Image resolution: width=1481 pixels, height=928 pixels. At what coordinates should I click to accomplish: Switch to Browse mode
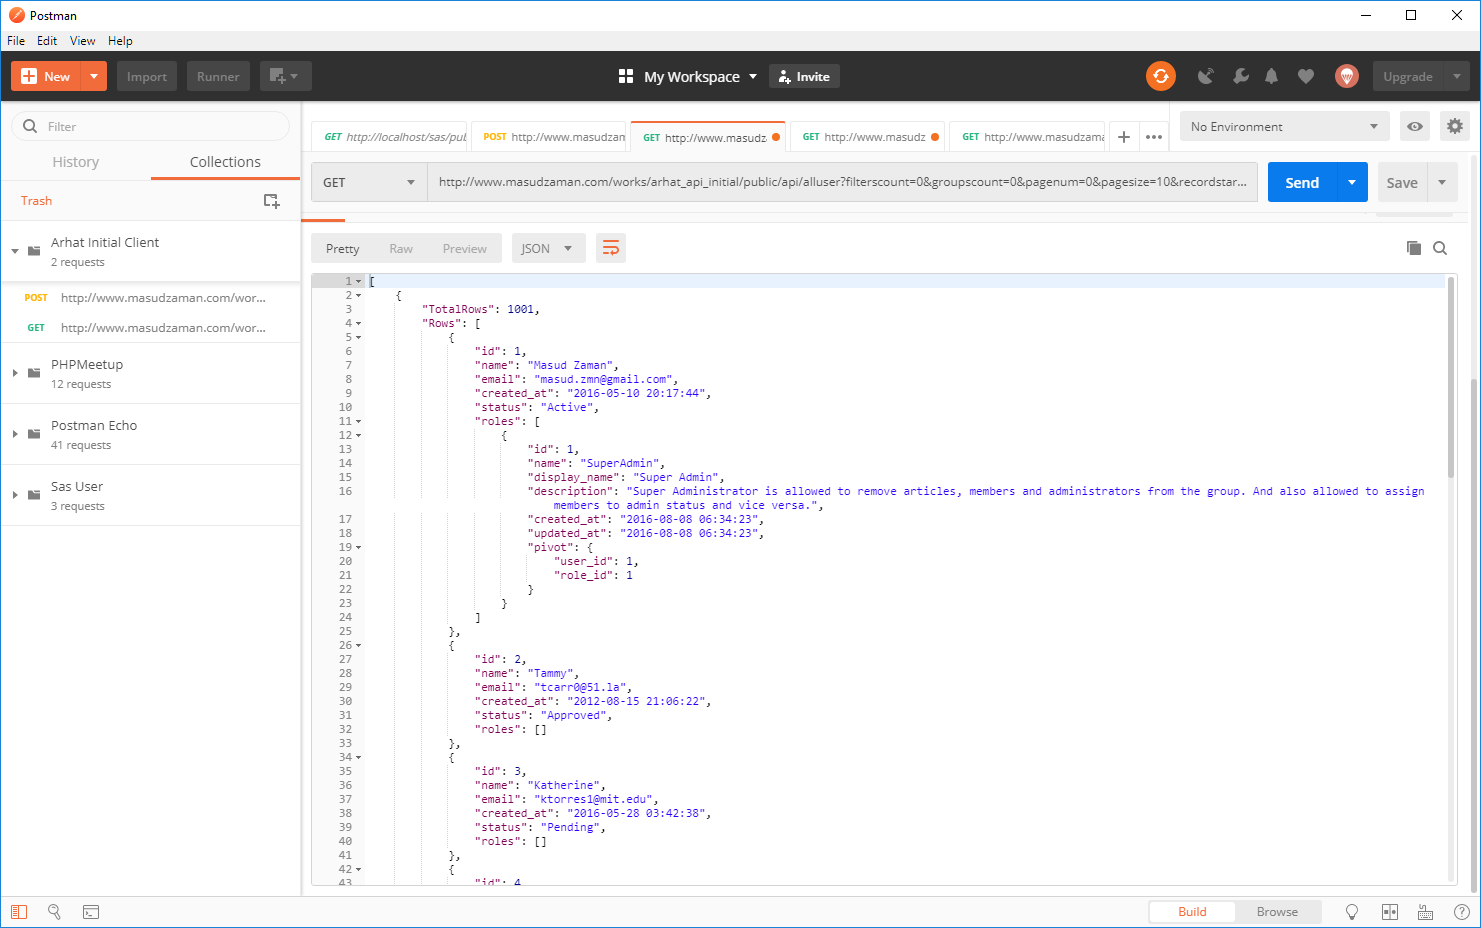[1276, 912]
